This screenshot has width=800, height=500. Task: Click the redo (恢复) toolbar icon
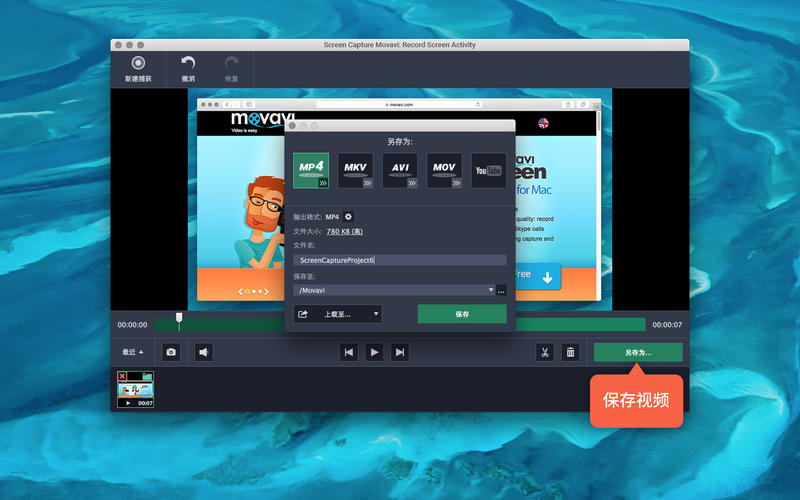pyautogui.click(x=232, y=69)
